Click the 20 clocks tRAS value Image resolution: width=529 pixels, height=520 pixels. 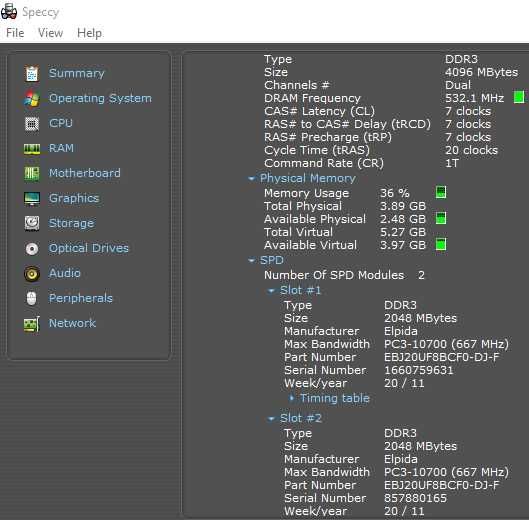point(471,150)
